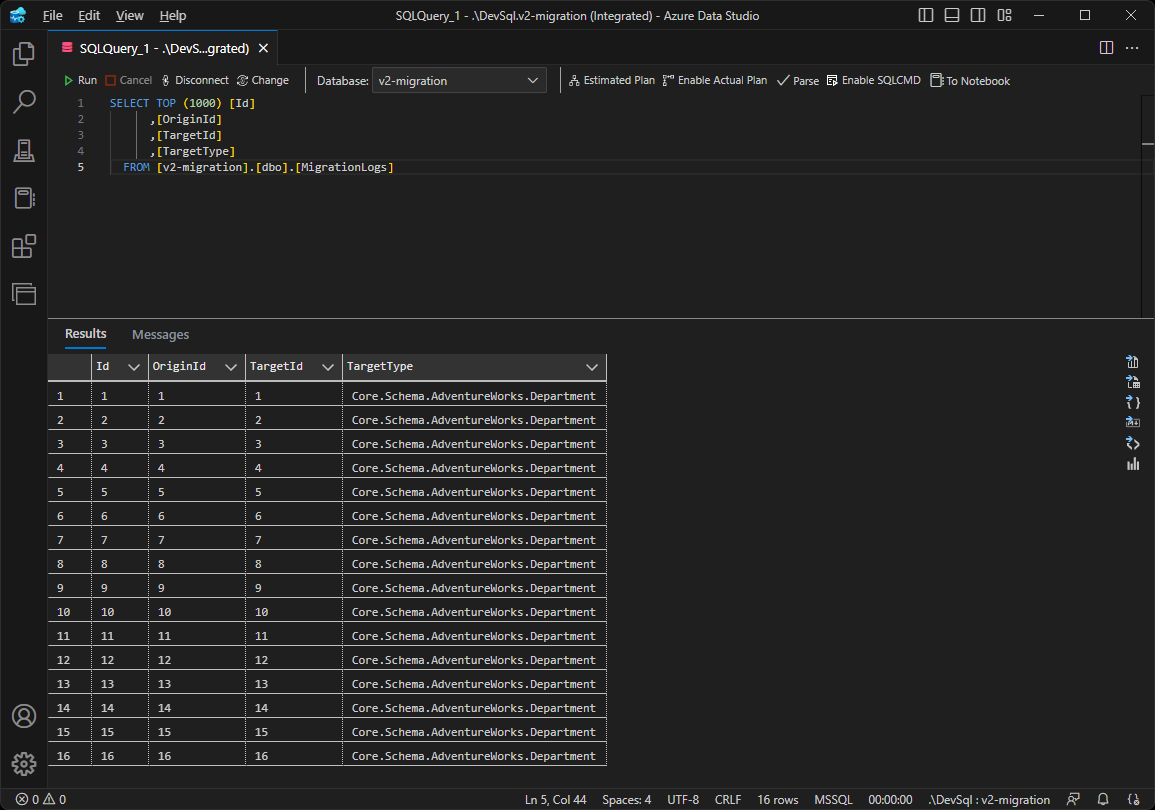Click Change connection button

[x=263, y=80]
